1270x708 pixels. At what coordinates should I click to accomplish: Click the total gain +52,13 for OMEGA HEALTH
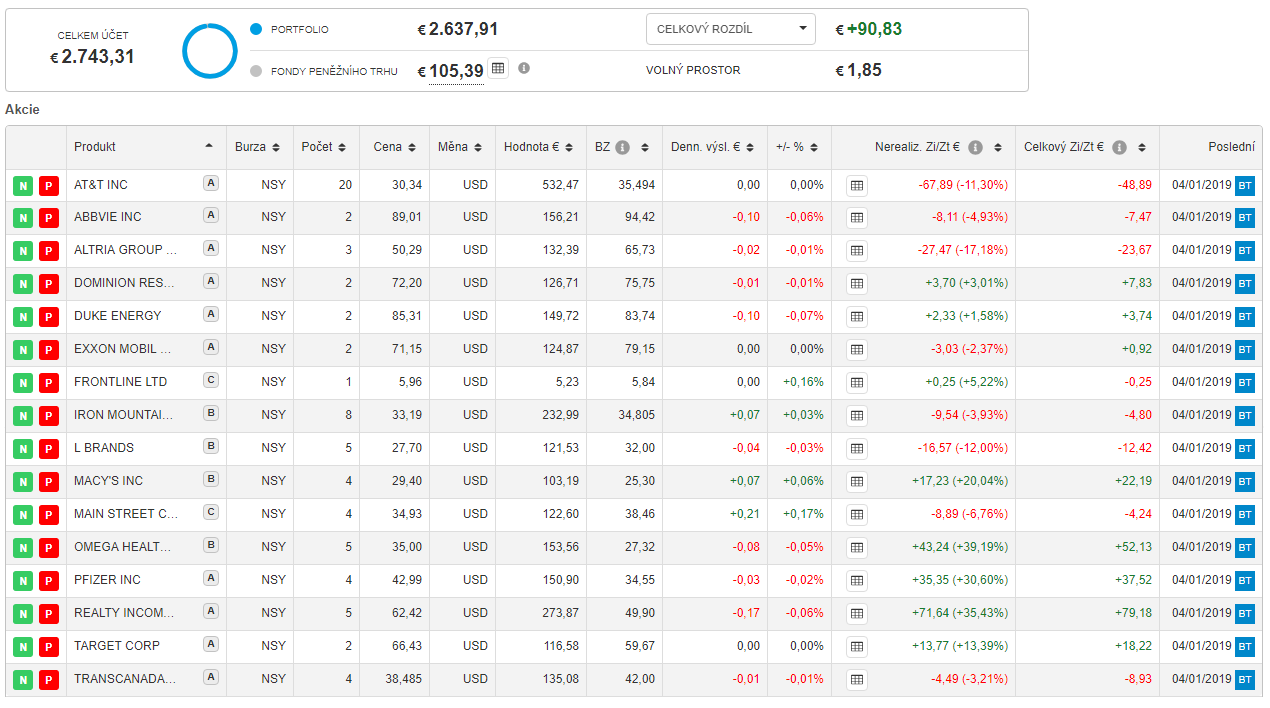click(1133, 547)
